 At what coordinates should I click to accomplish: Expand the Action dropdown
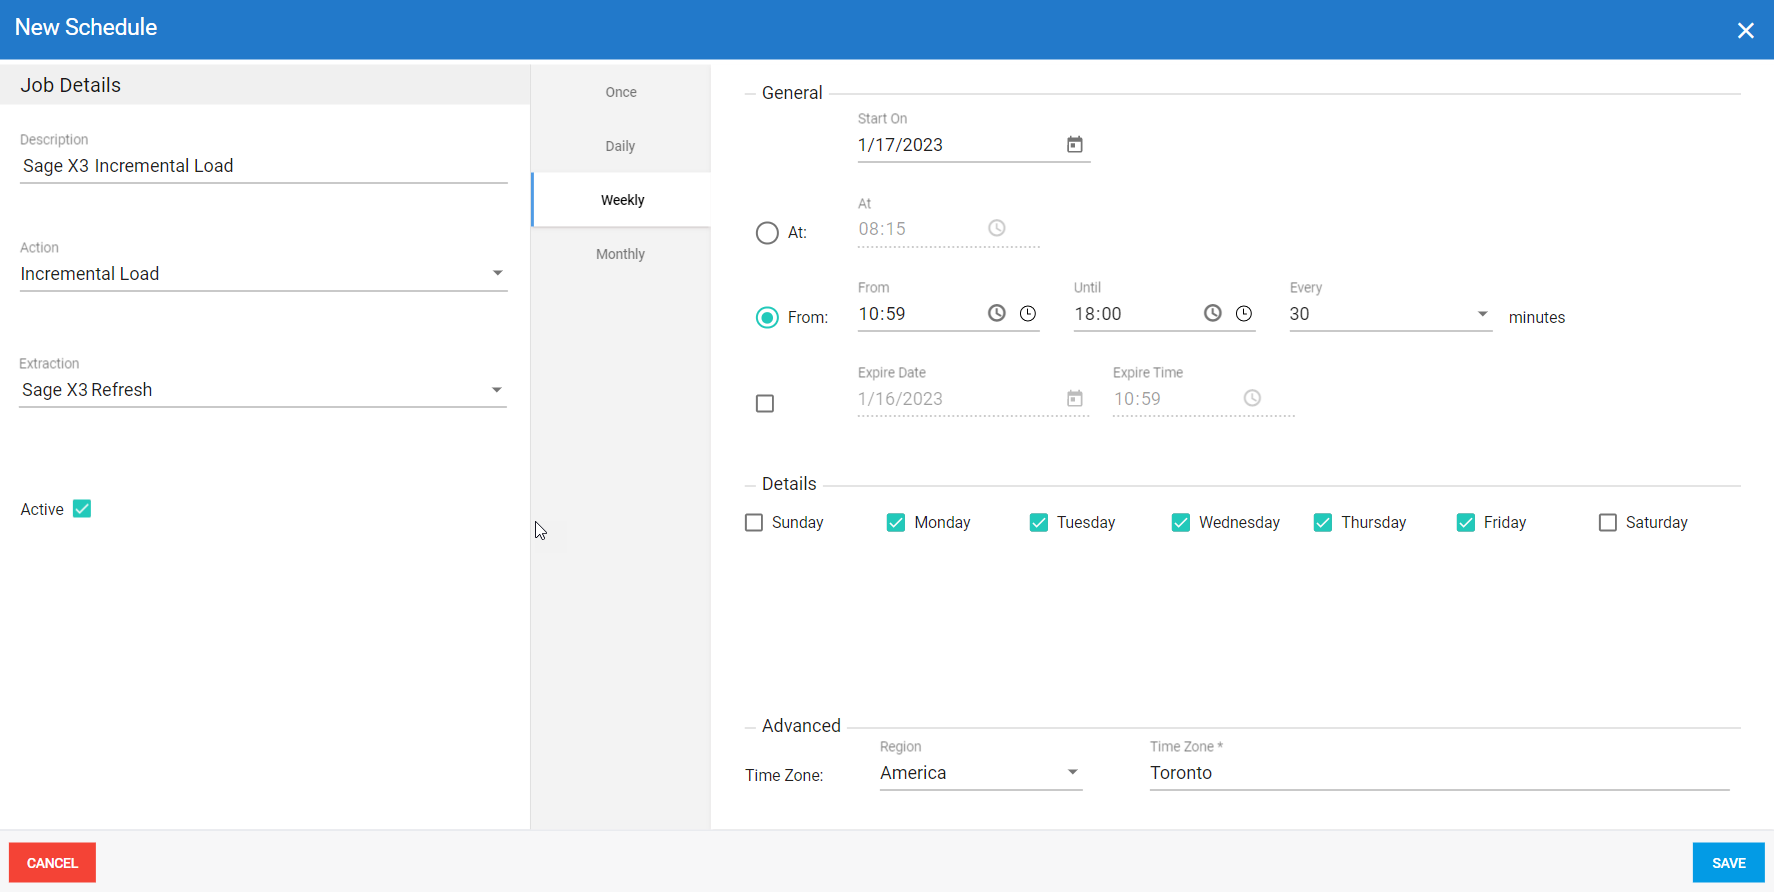(x=497, y=273)
